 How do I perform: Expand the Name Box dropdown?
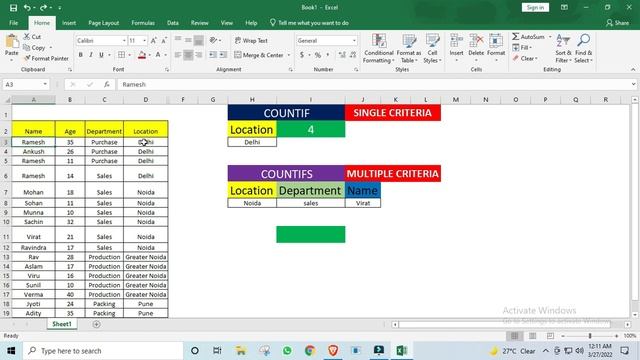pyautogui.click(x=45, y=84)
